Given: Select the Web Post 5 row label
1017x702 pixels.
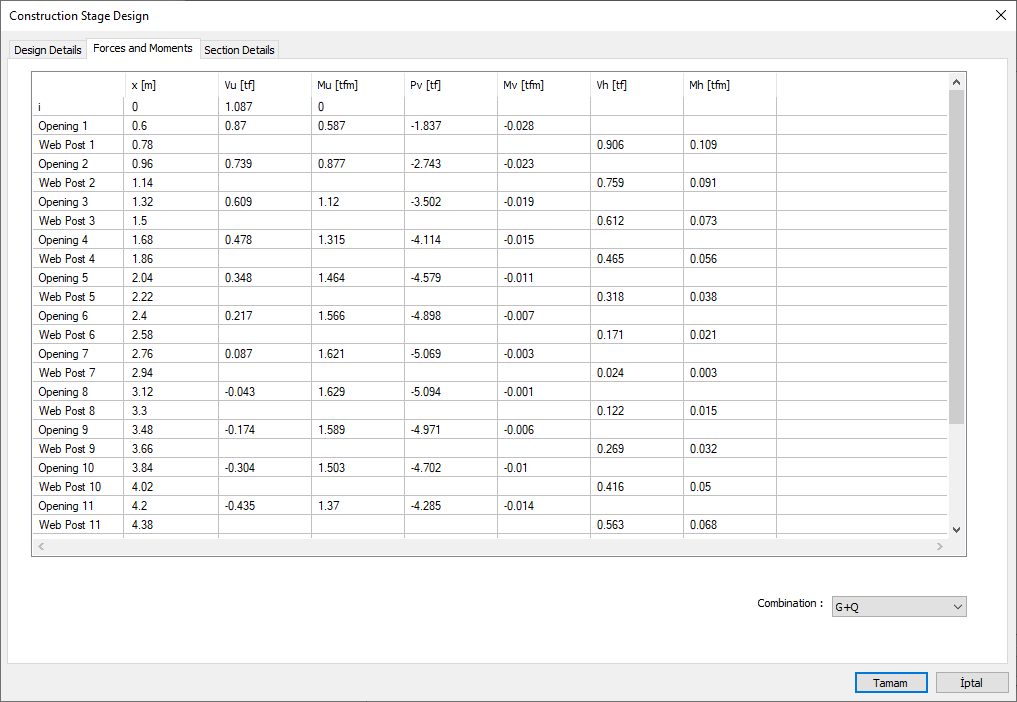Looking at the screenshot, I should point(67,297).
